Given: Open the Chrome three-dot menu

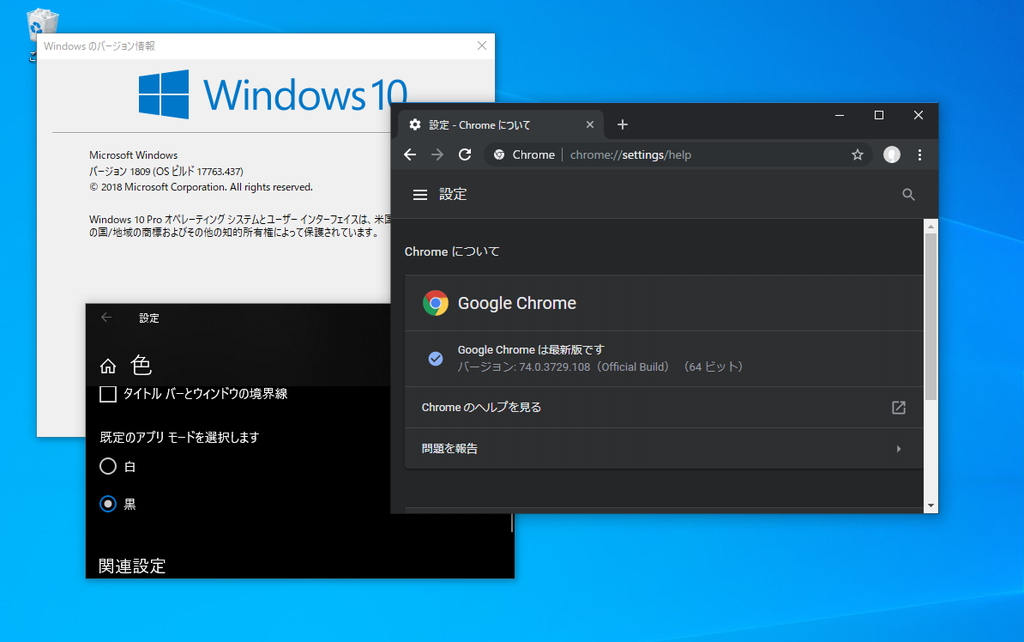Looking at the screenshot, I should coord(918,154).
